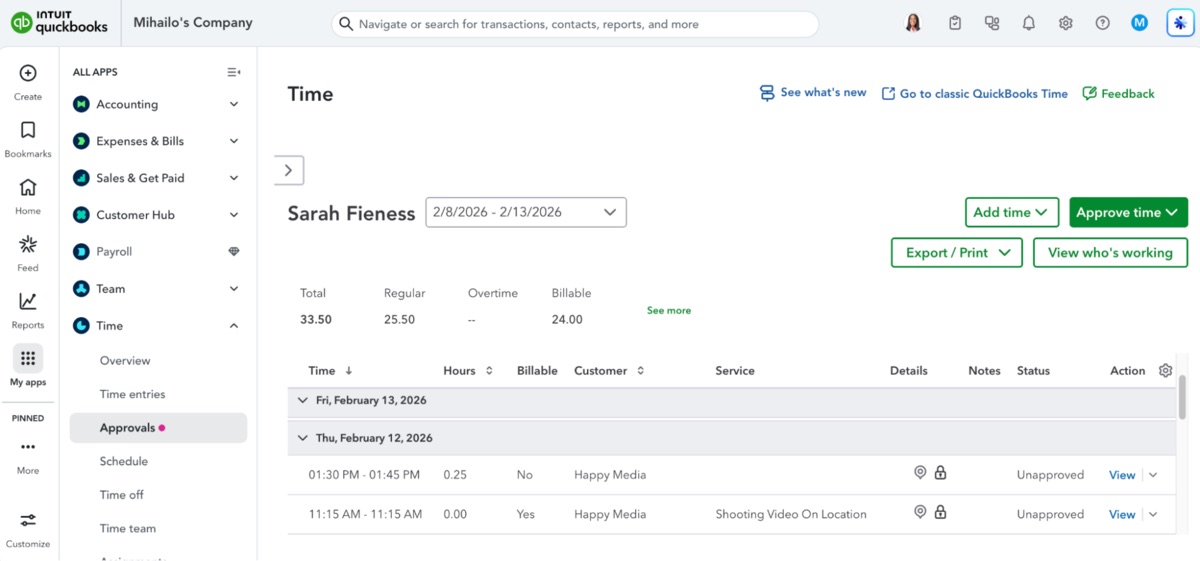Open the notifications bell
Screen dimensions: 1200x561
tap(1029, 23)
